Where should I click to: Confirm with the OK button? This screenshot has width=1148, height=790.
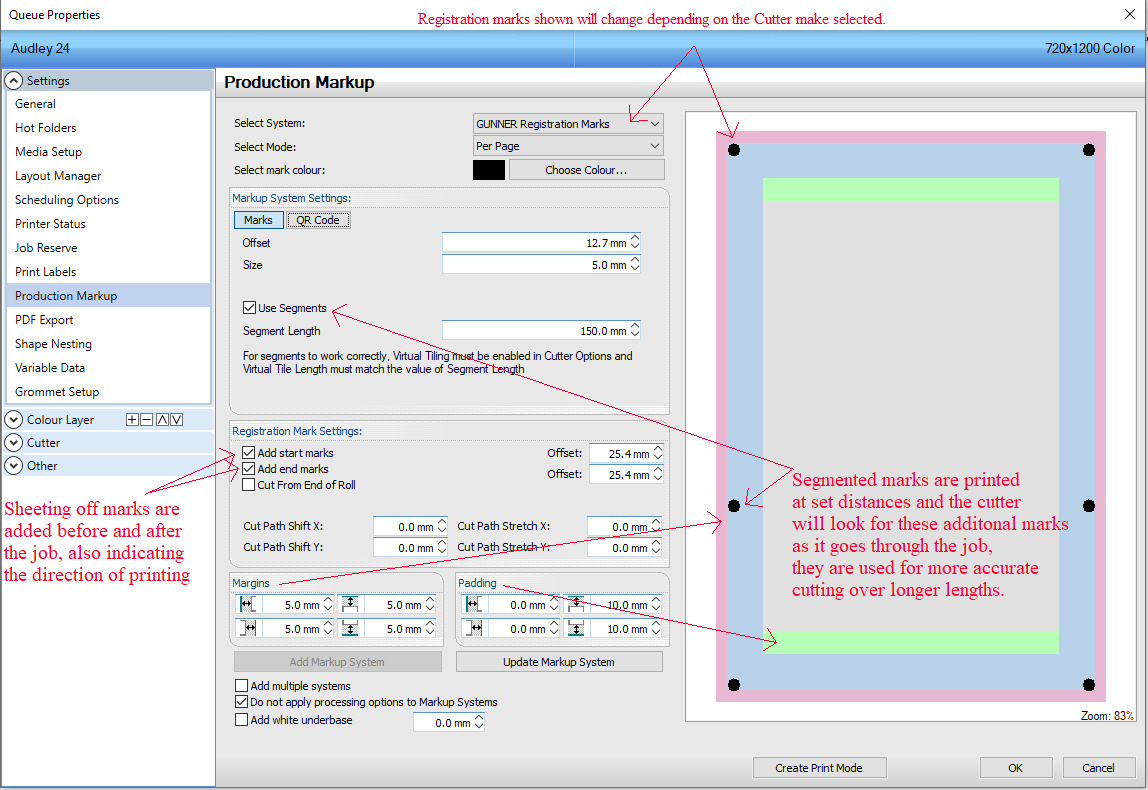click(1015, 768)
